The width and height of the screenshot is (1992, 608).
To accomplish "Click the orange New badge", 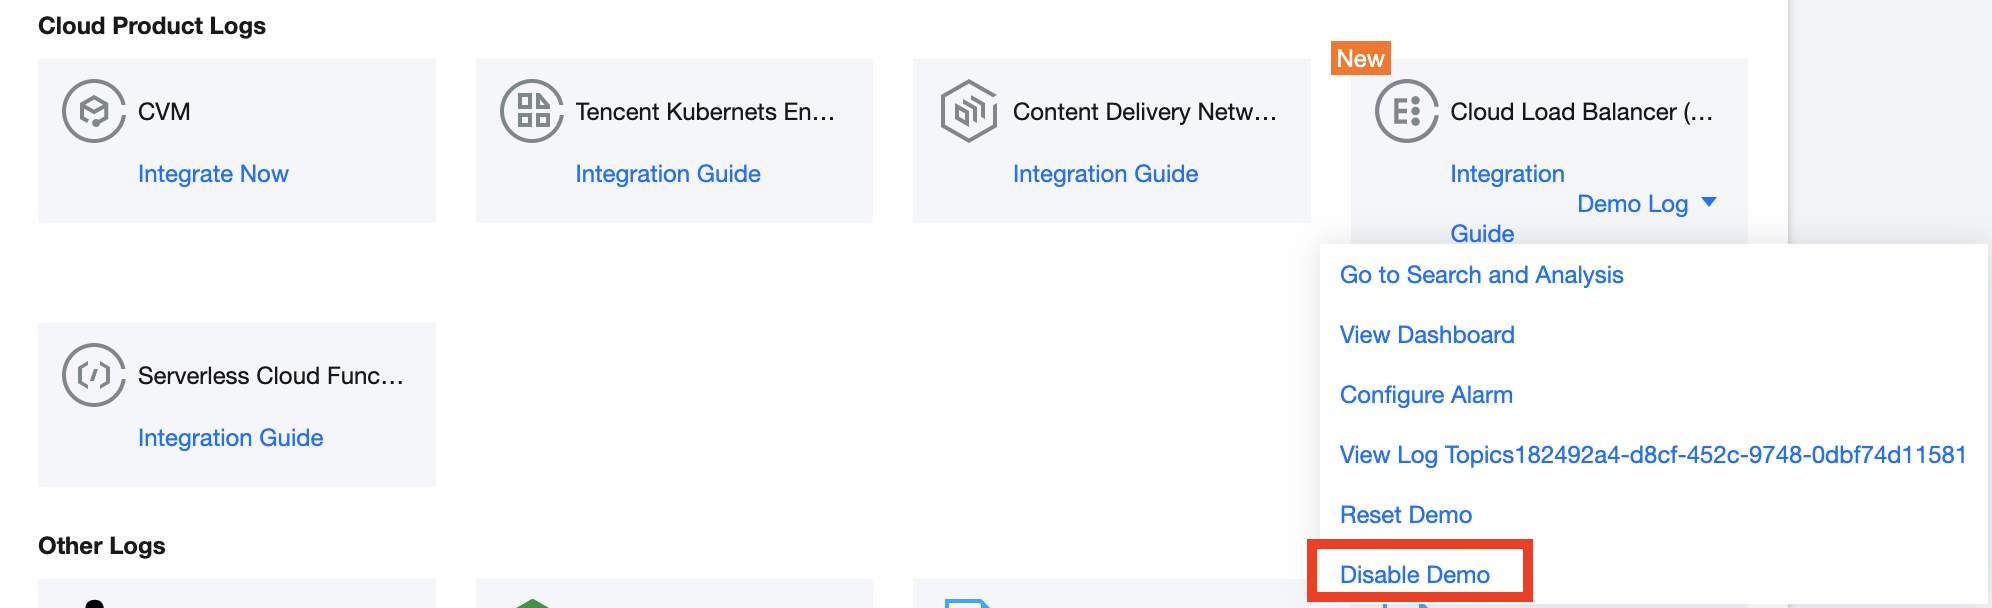I will (1361, 58).
